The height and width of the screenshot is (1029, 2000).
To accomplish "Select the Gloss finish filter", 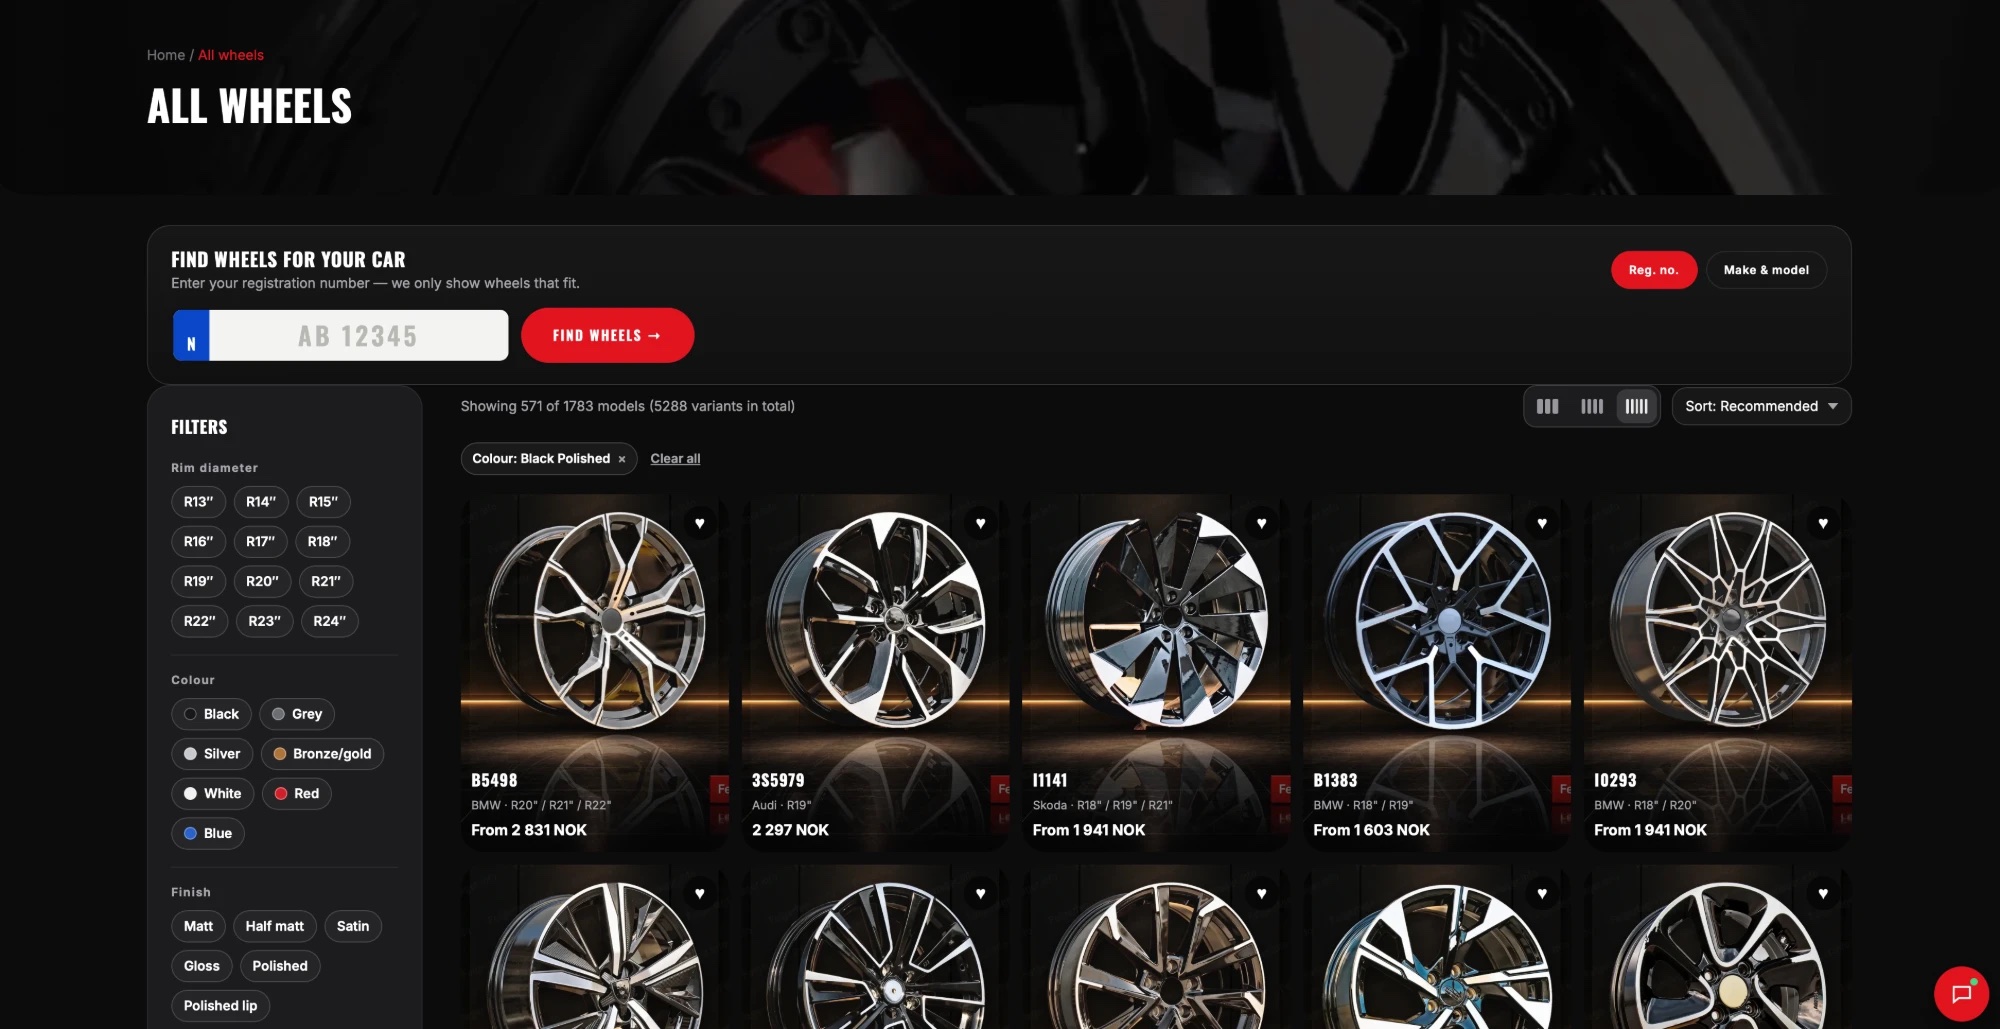I will pyautogui.click(x=202, y=966).
